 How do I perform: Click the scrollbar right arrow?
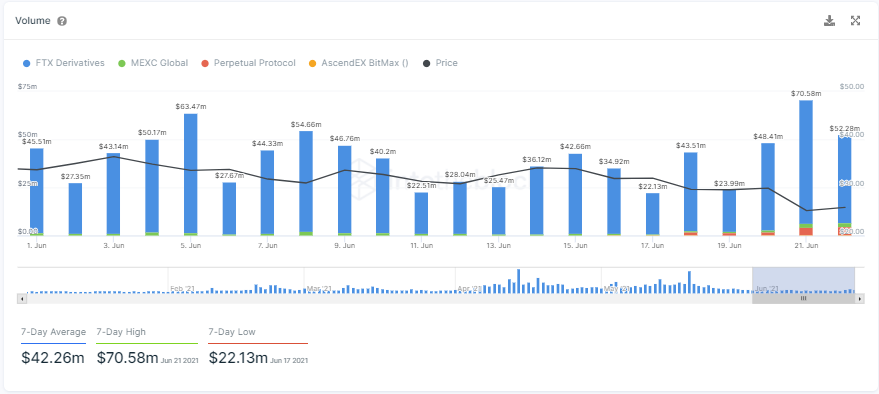coord(860,299)
